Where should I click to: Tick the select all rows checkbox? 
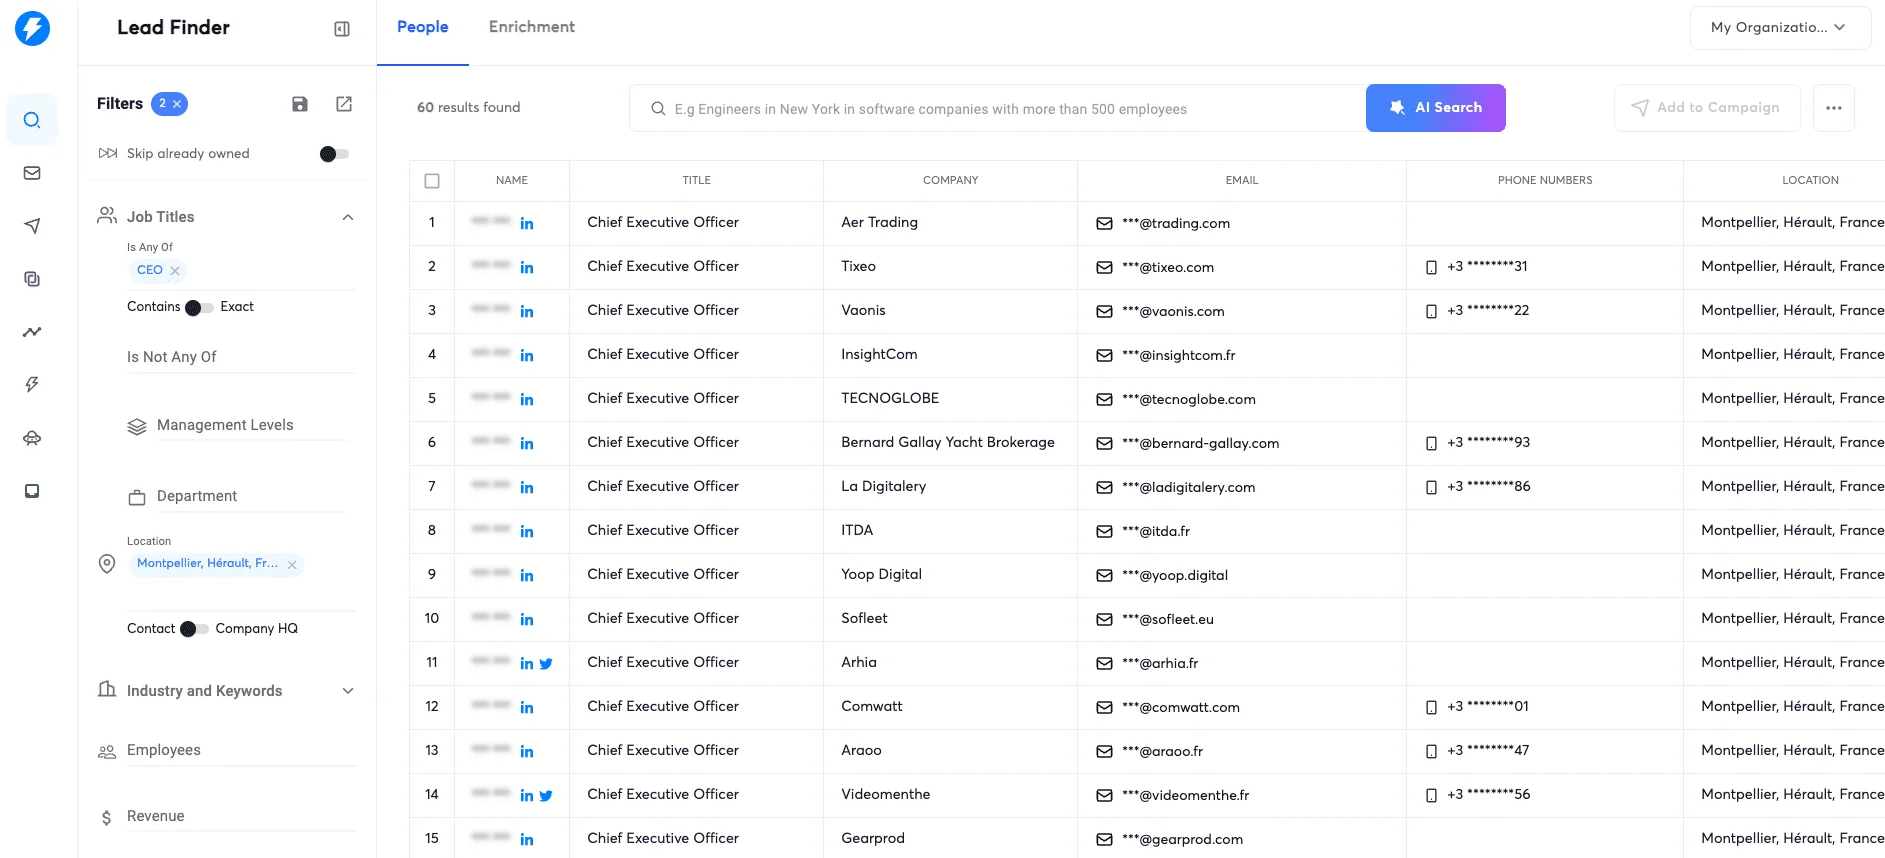(x=432, y=181)
